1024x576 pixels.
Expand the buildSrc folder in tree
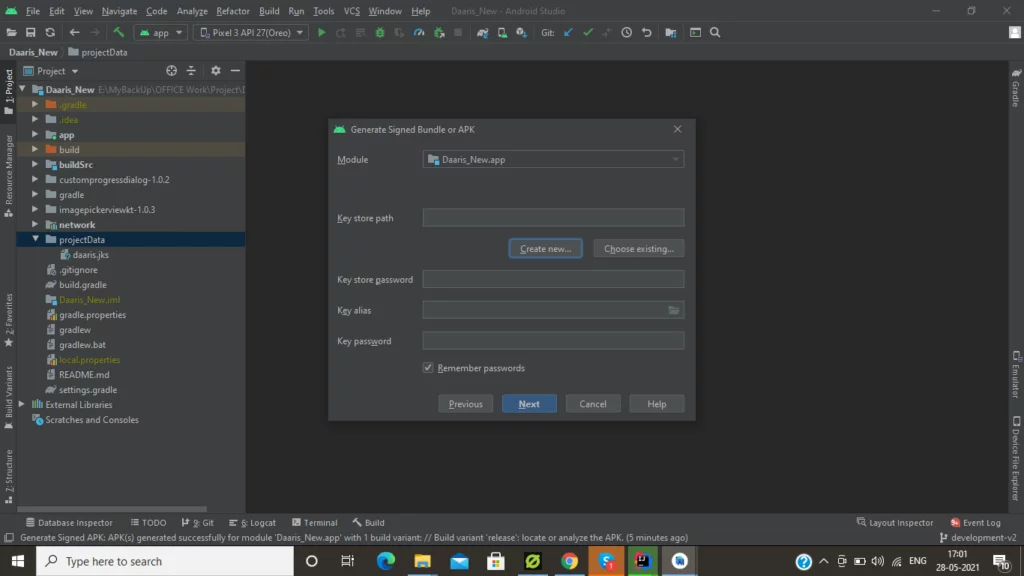click(x=37, y=165)
